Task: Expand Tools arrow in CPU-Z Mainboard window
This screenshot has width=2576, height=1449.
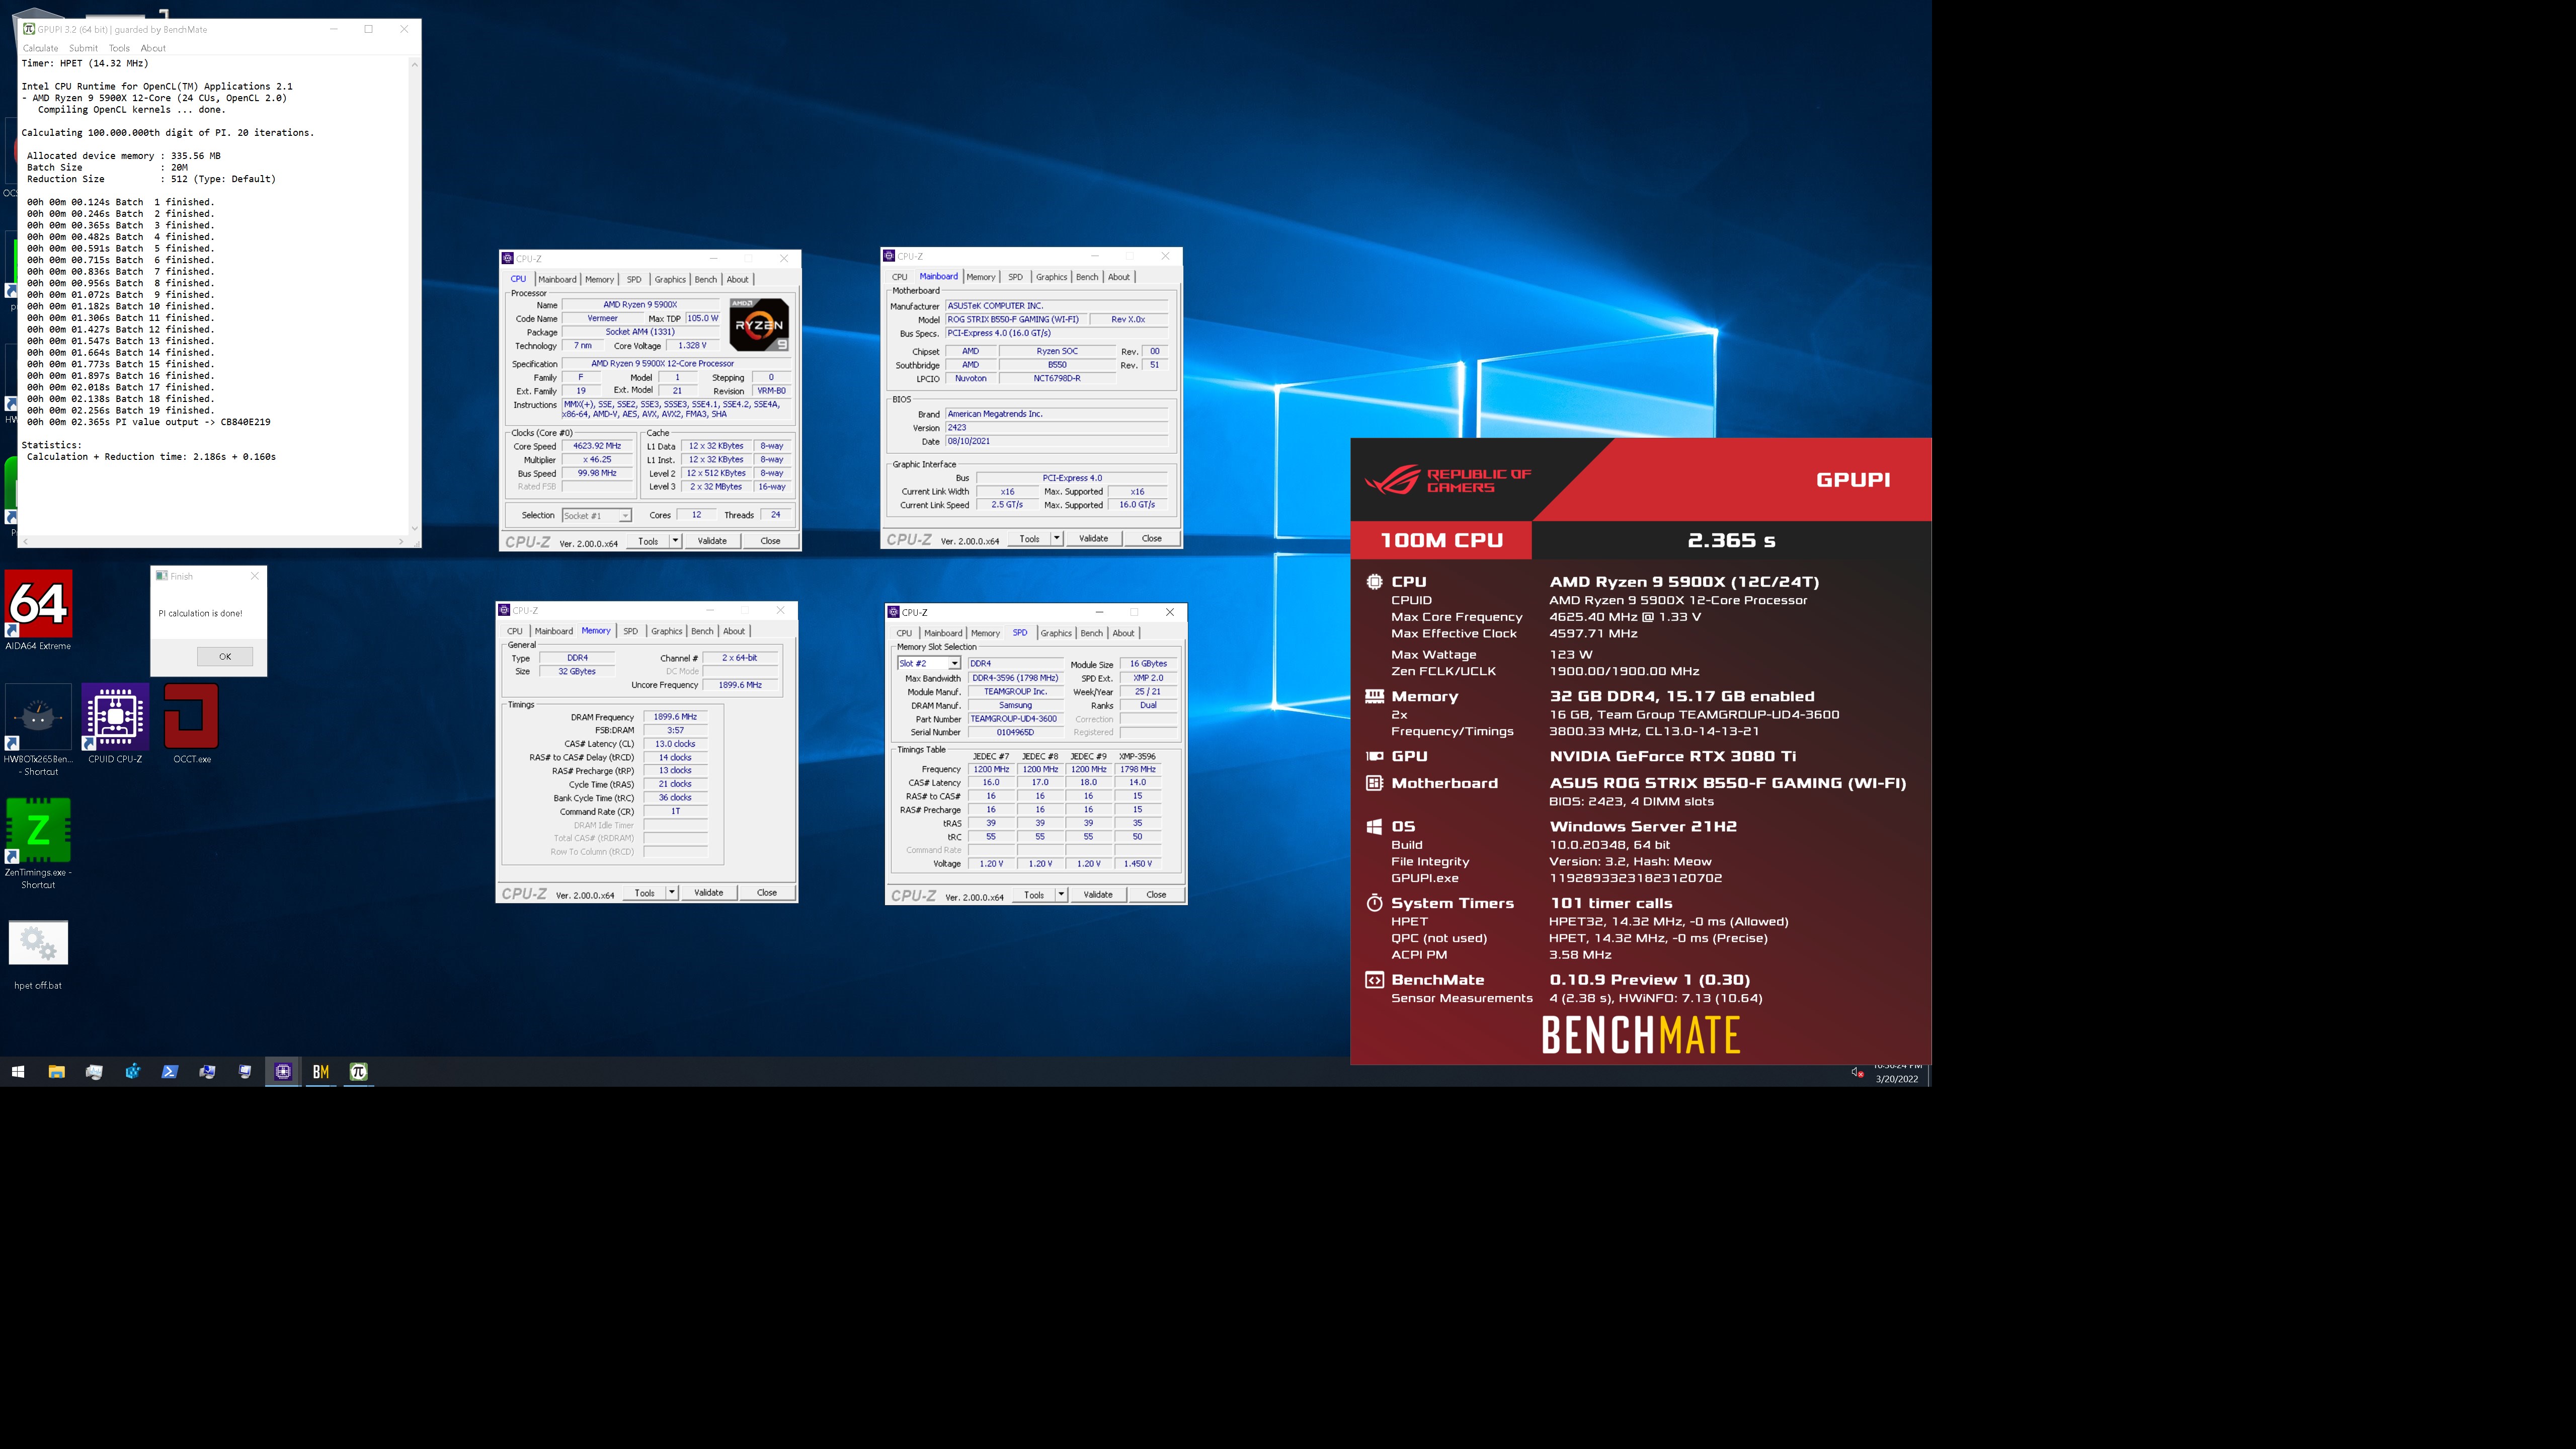Action: point(1056,539)
